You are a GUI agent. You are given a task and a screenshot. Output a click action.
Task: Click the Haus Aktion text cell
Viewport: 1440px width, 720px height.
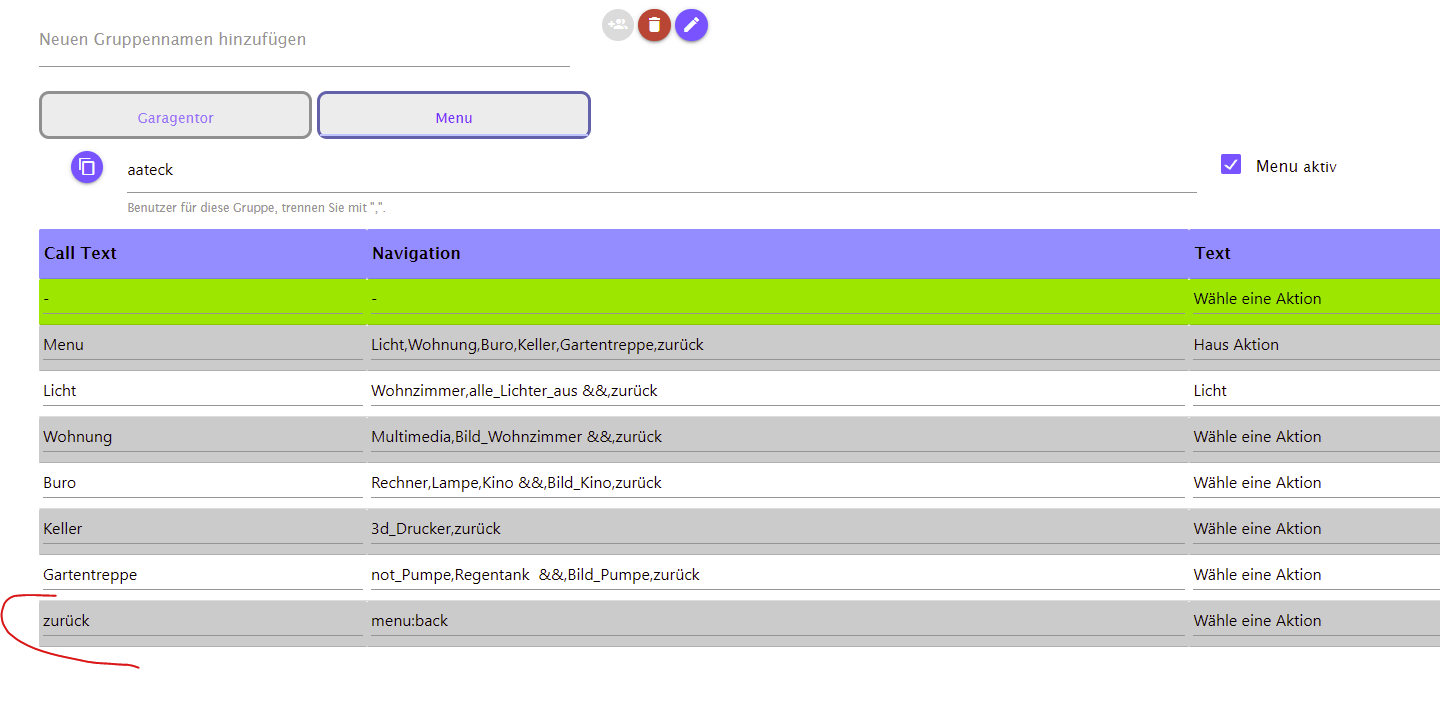(x=1316, y=346)
